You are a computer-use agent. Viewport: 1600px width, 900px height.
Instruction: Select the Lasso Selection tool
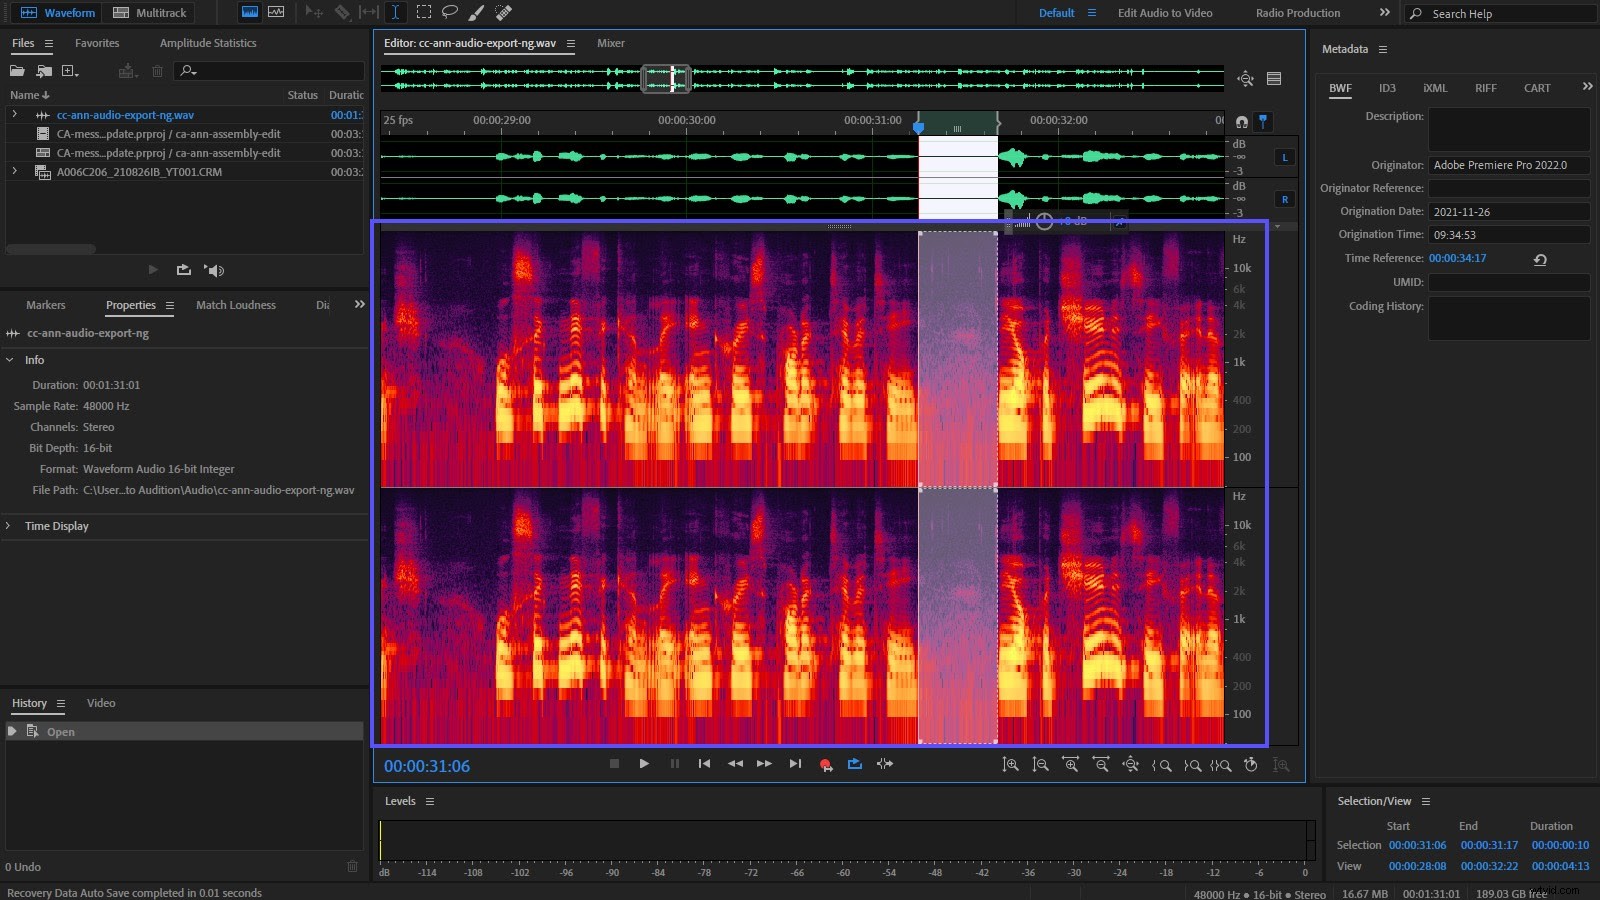[x=449, y=12]
